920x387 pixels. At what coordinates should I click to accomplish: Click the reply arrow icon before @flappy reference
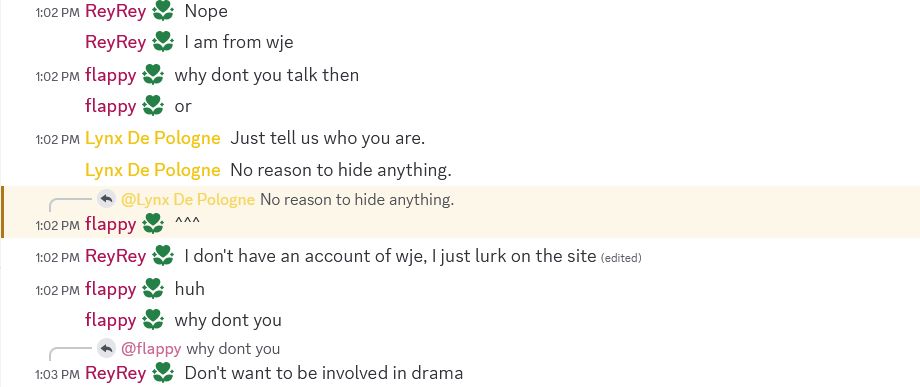pos(106,348)
